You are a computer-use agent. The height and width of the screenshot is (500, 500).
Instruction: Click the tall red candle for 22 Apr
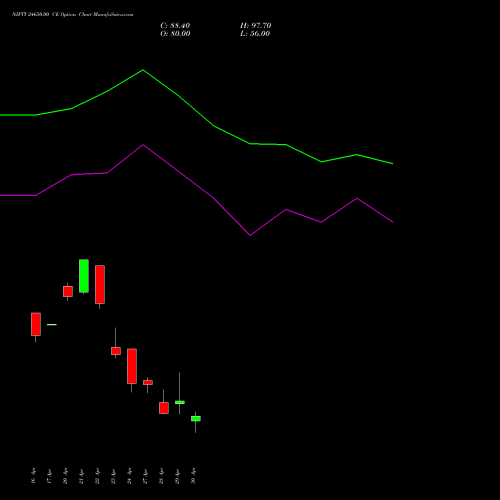(x=100, y=285)
